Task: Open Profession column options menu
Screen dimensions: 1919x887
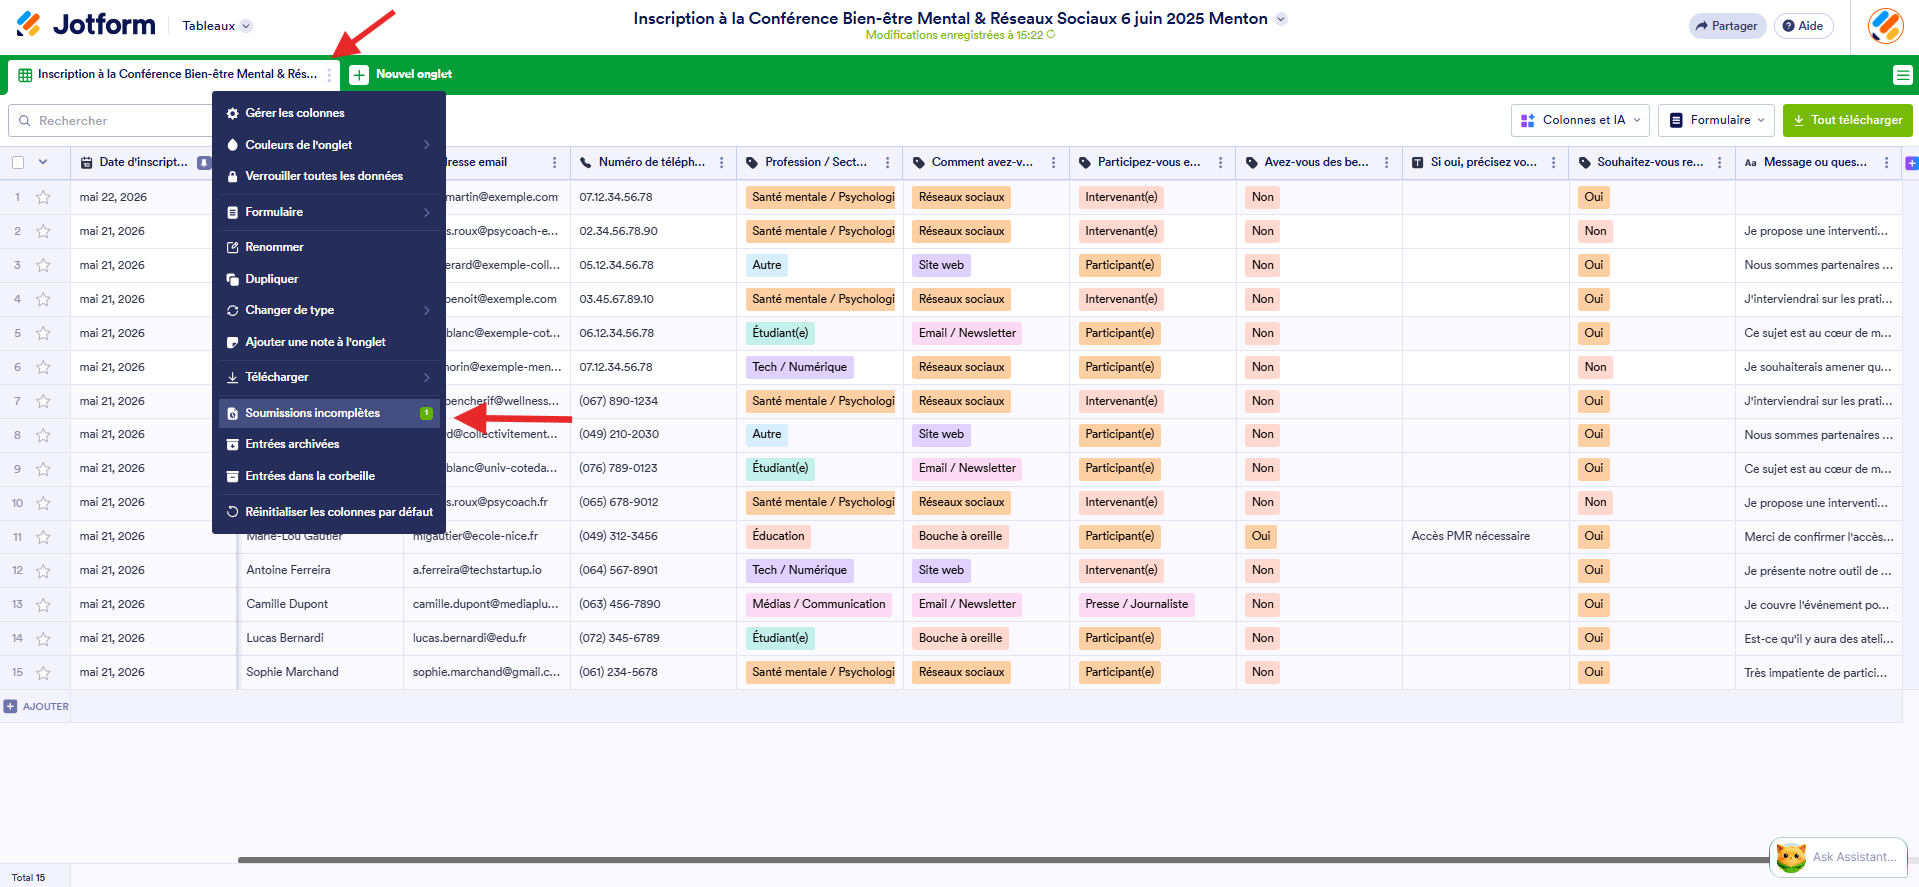Action: click(x=887, y=162)
